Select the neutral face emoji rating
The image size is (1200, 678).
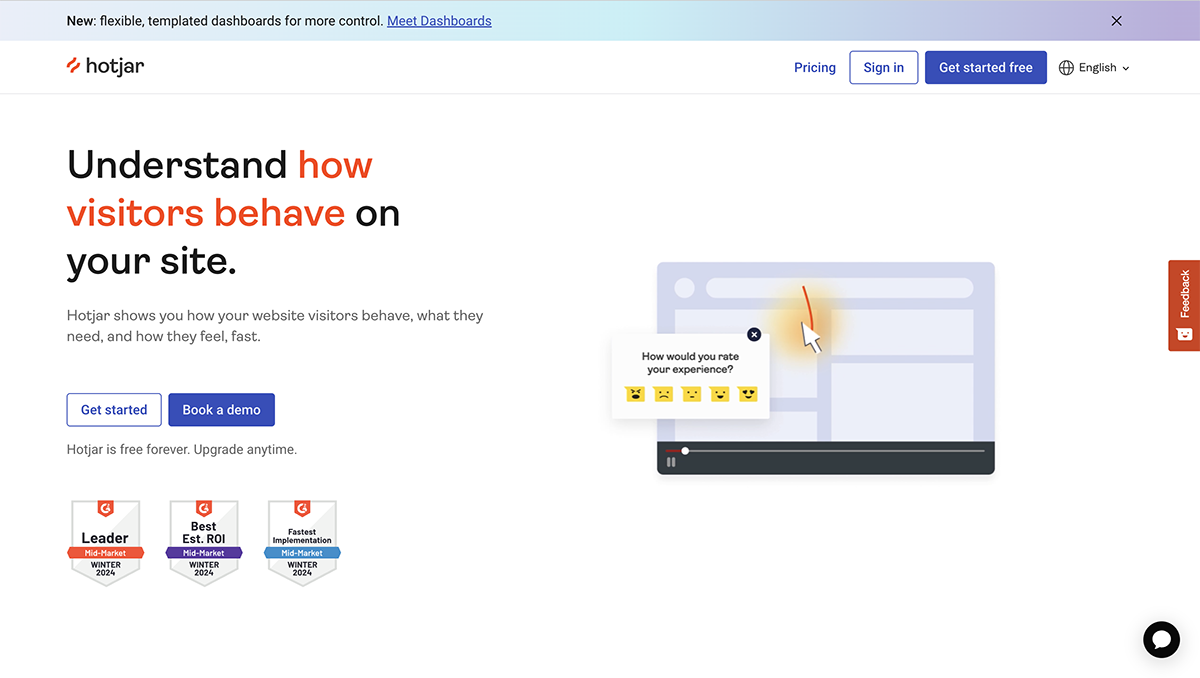[691, 394]
